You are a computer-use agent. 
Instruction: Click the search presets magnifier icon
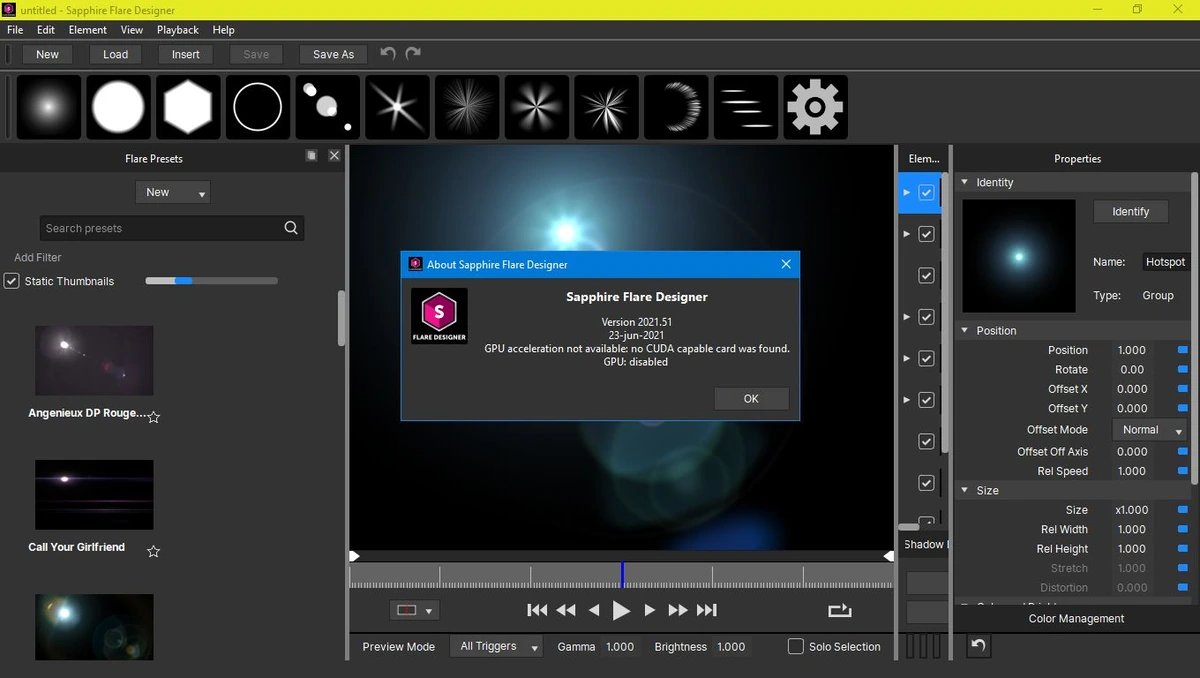tap(291, 228)
